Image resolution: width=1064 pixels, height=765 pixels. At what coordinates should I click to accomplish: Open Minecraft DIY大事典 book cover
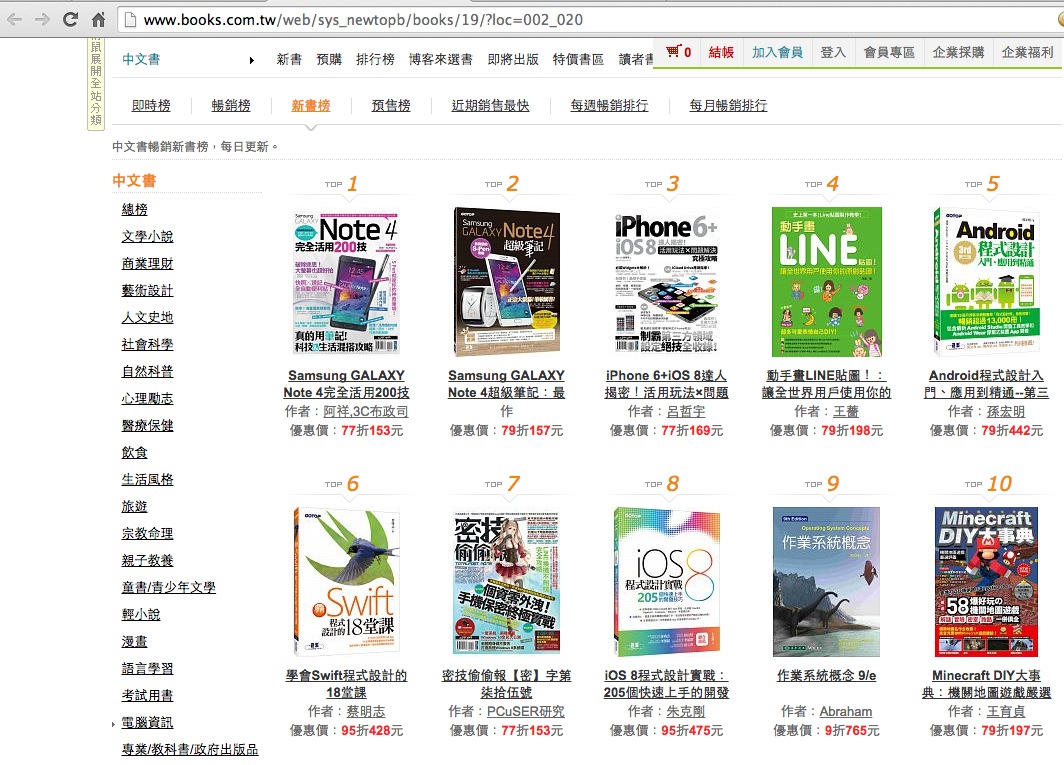tap(986, 582)
